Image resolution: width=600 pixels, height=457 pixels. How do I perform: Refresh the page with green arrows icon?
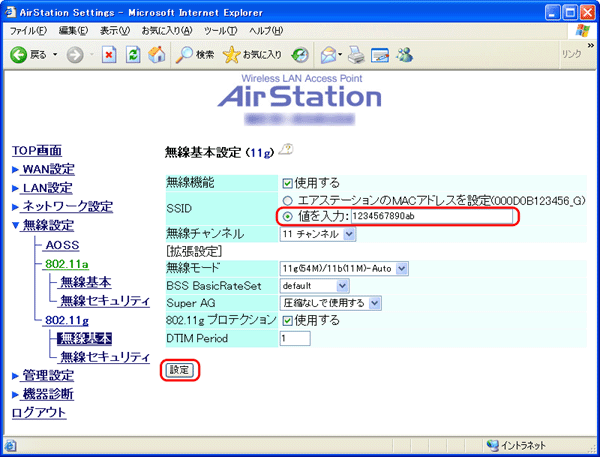pos(133,55)
